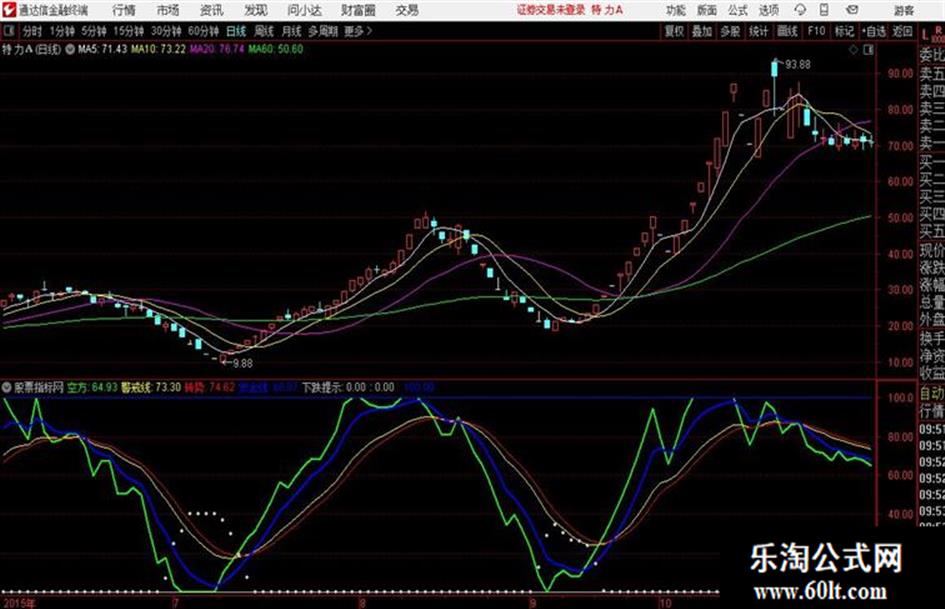945x609 pixels.
Task: Open the 资讯 menu
Action: [211, 10]
